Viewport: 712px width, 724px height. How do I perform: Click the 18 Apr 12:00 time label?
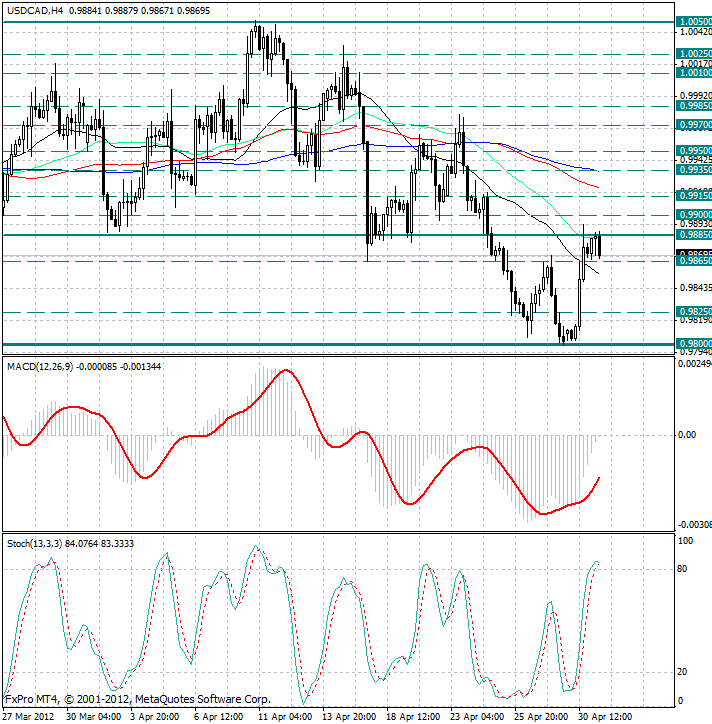click(413, 717)
